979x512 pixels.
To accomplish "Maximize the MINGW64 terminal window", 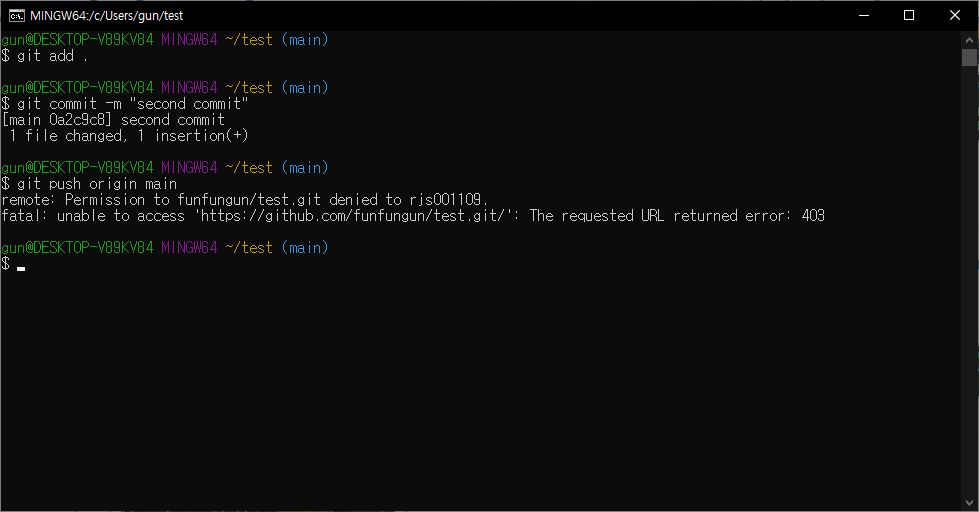I will [909, 16].
